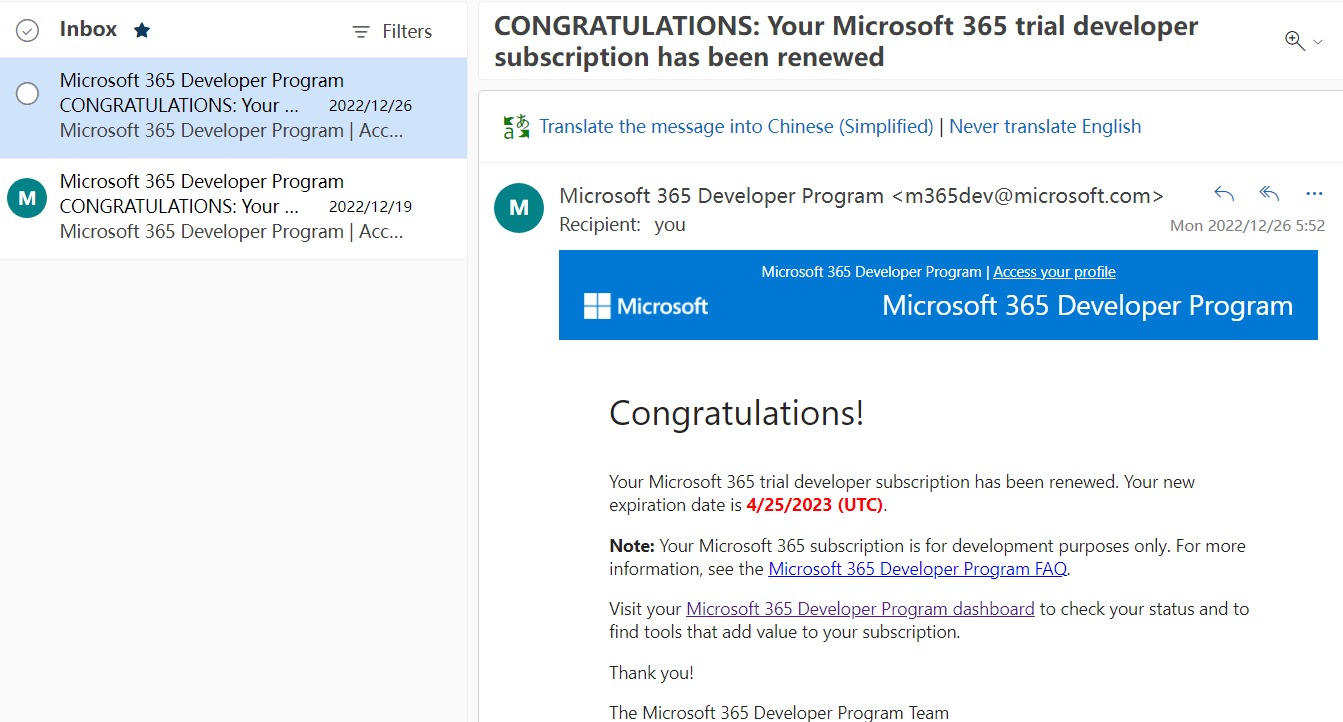Visit the Developer Program dashboard link
The height and width of the screenshot is (722, 1343).
pyautogui.click(x=860, y=608)
